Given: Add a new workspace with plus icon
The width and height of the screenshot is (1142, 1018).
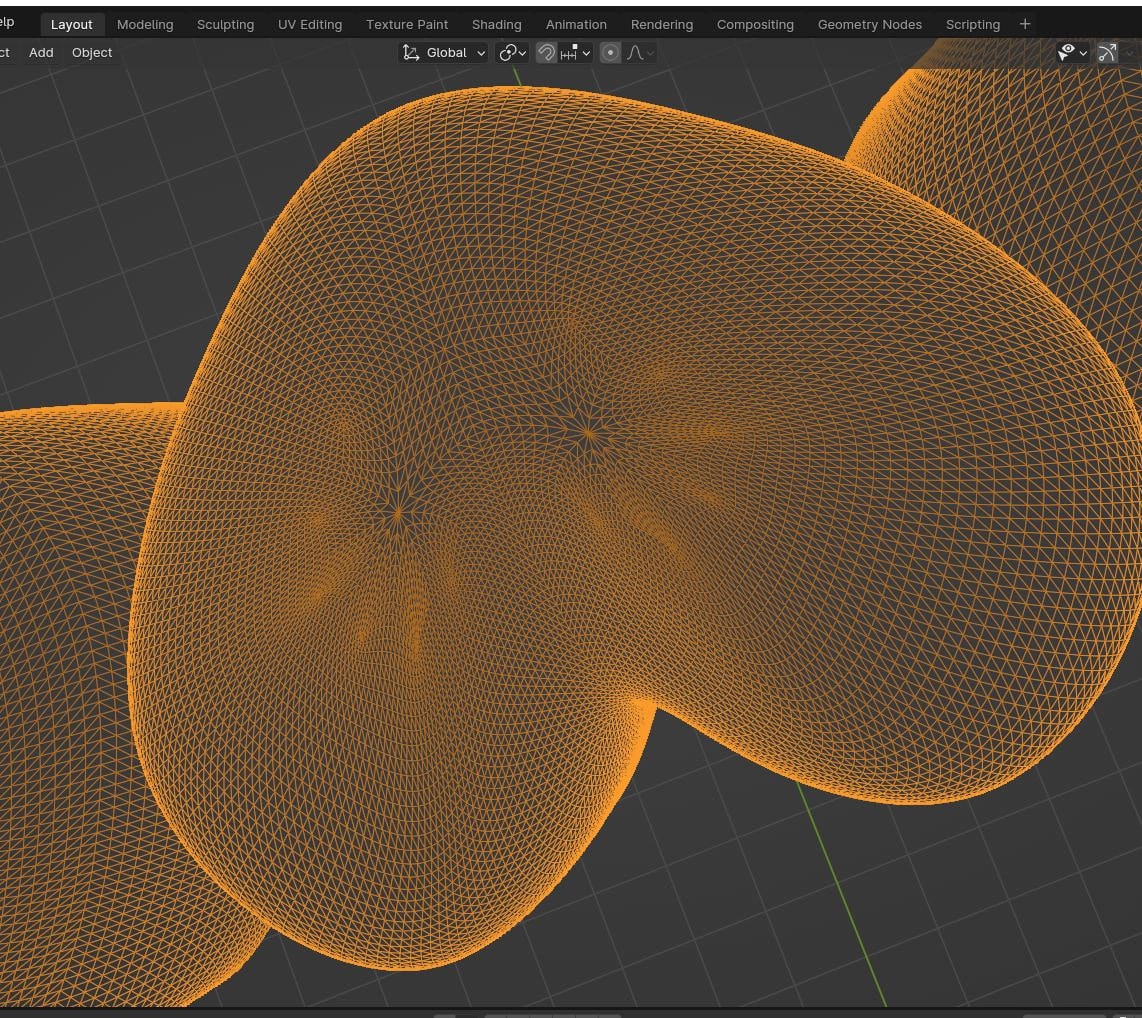Looking at the screenshot, I should coord(1025,24).
